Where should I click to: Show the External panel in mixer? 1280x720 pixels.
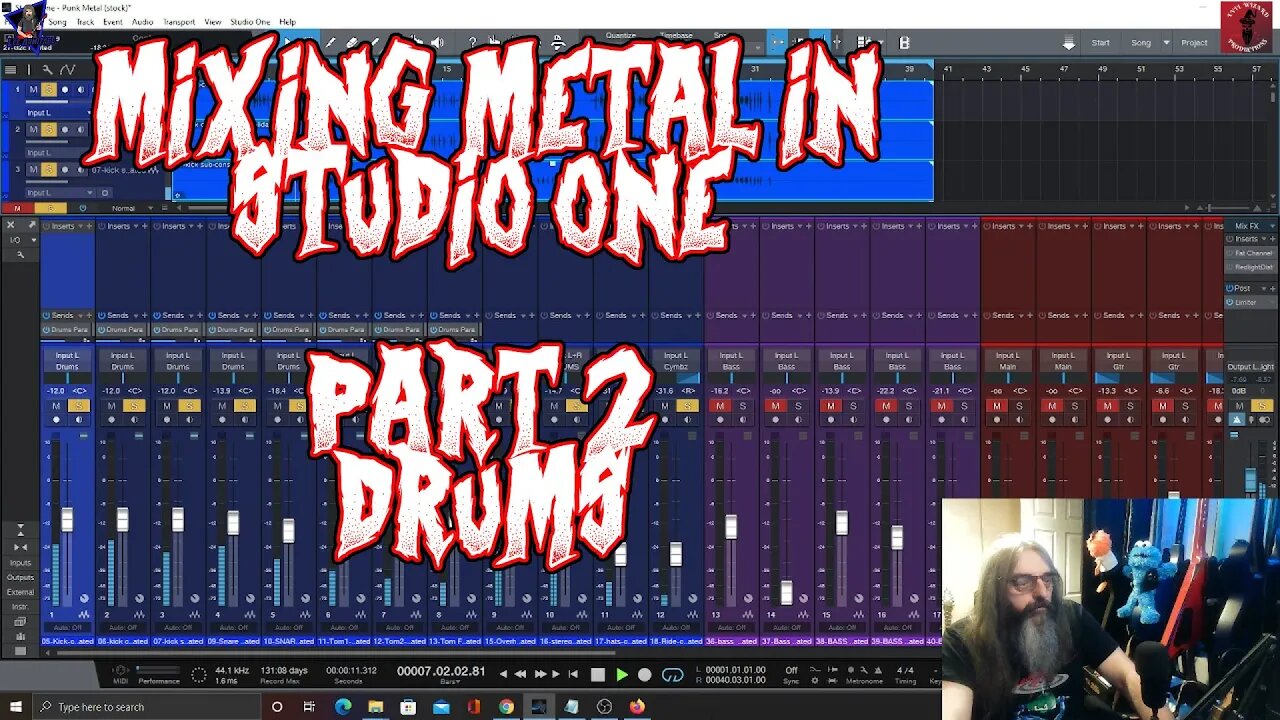20,592
